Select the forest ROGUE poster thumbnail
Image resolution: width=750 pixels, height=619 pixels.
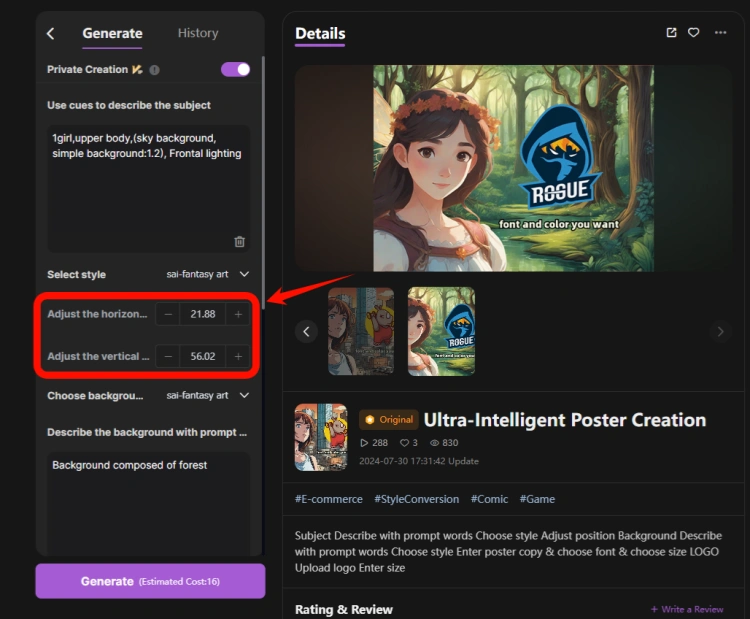[x=441, y=331]
